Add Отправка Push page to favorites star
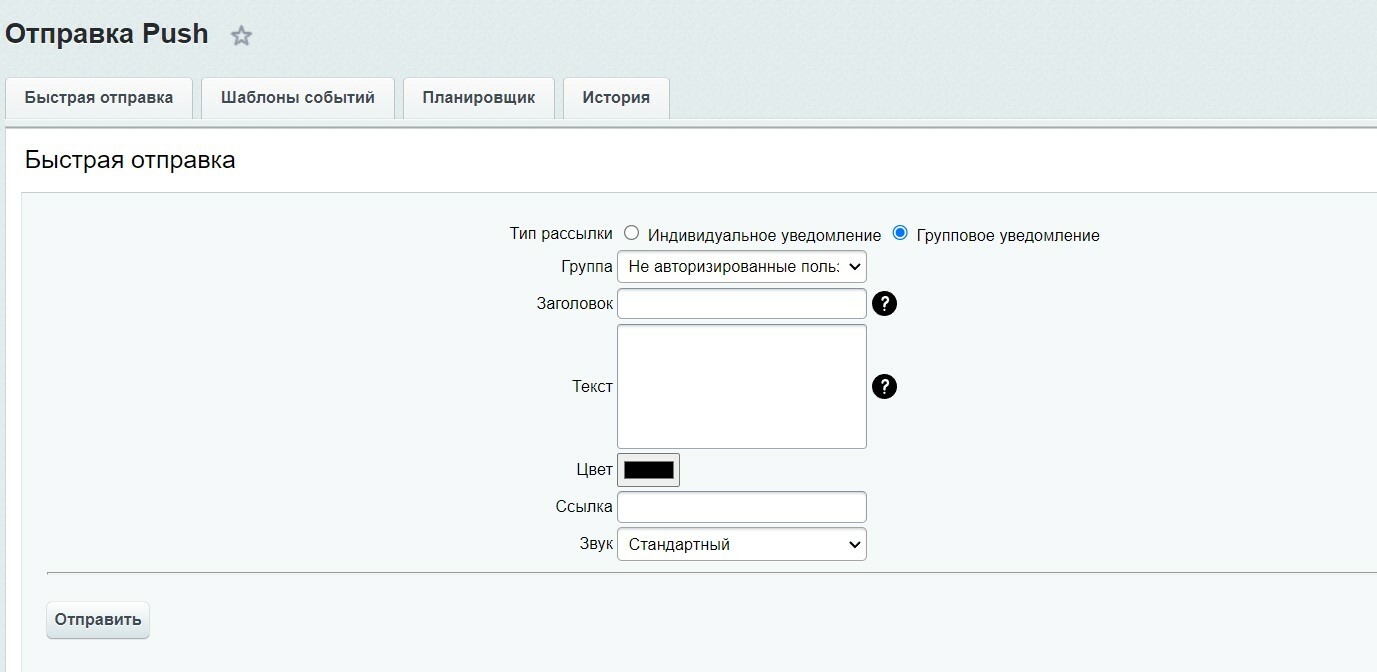This screenshot has width=1377, height=672. click(241, 36)
